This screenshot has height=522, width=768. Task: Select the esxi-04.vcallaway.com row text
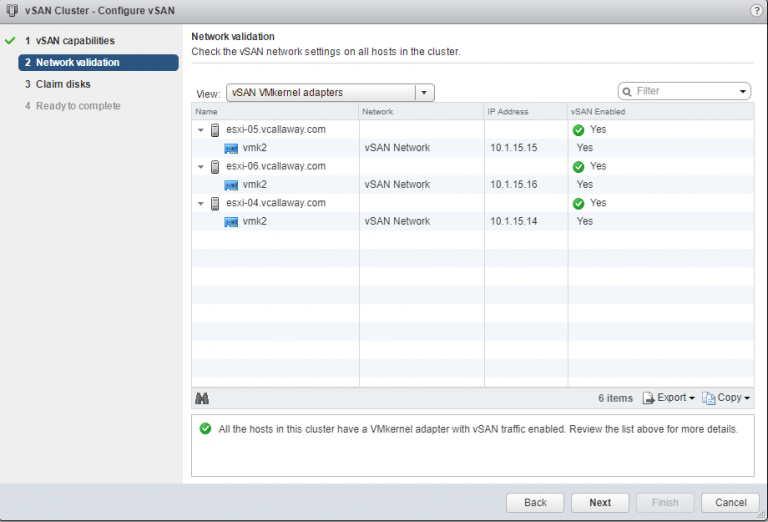coord(276,203)
